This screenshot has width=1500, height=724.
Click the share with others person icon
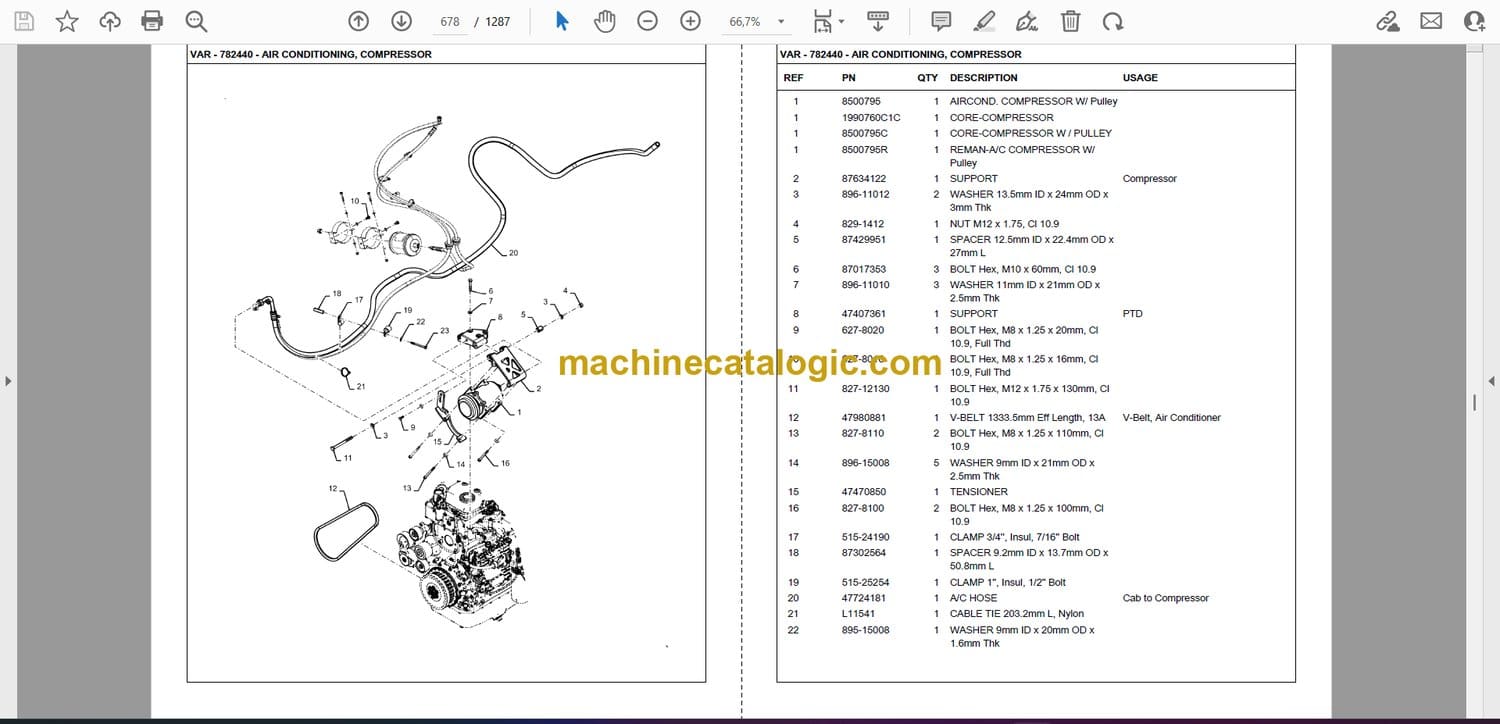[x=1474, y=21]
